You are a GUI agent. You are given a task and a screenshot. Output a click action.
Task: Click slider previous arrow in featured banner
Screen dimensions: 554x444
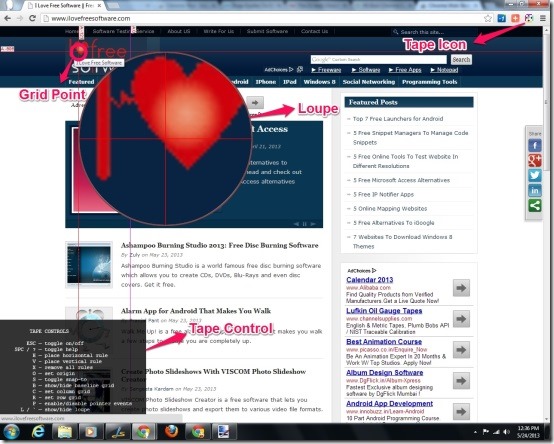pos(296,224)
